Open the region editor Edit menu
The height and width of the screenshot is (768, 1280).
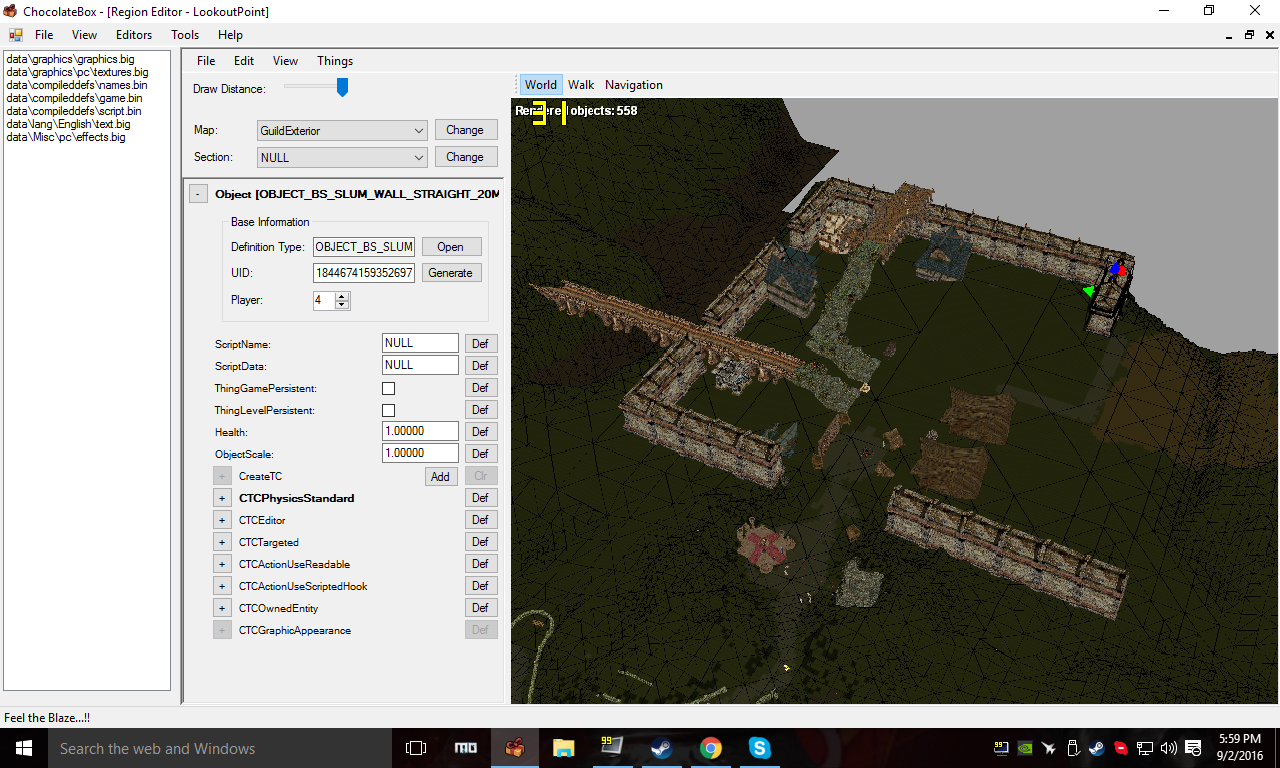(244, 61)
